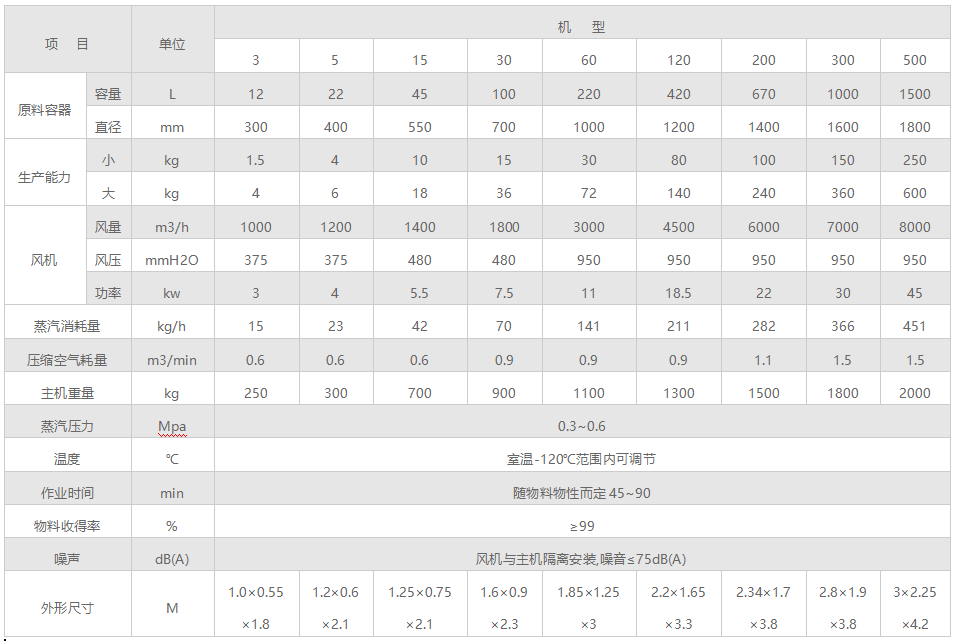Click the 机型 header cell
This screenshot has width=955, height=641.
[581, 27]
